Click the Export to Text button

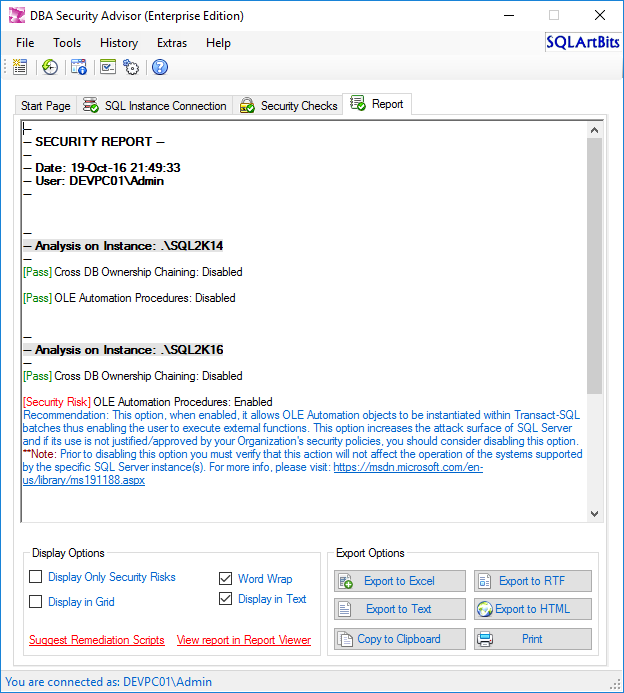coord(400,609)
